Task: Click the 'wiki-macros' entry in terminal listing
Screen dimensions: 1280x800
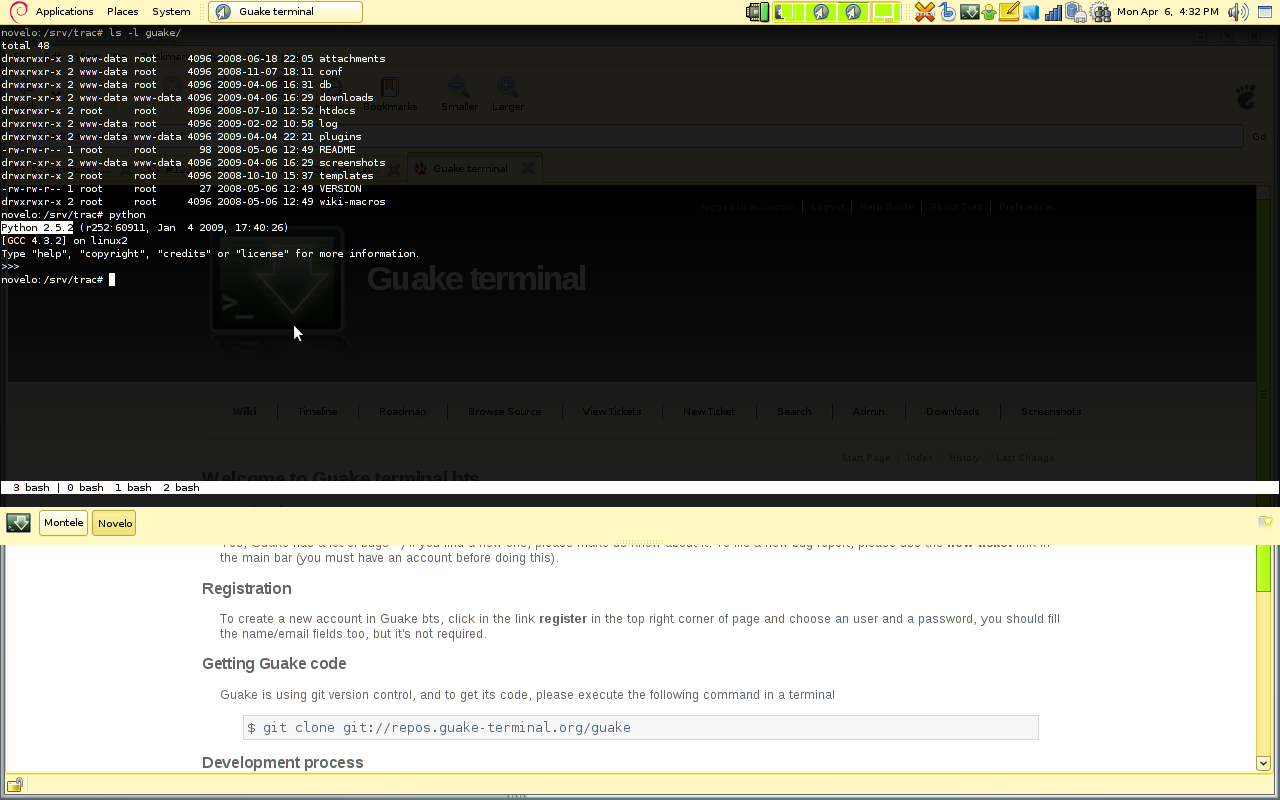Action: [x=352, y=202]
